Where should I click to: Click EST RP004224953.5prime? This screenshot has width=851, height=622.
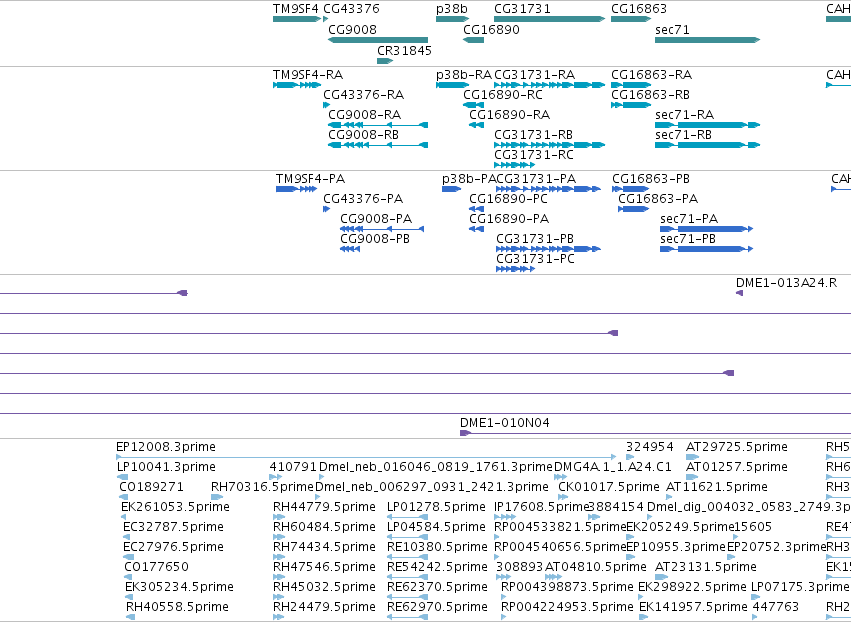tap(567, 607)
